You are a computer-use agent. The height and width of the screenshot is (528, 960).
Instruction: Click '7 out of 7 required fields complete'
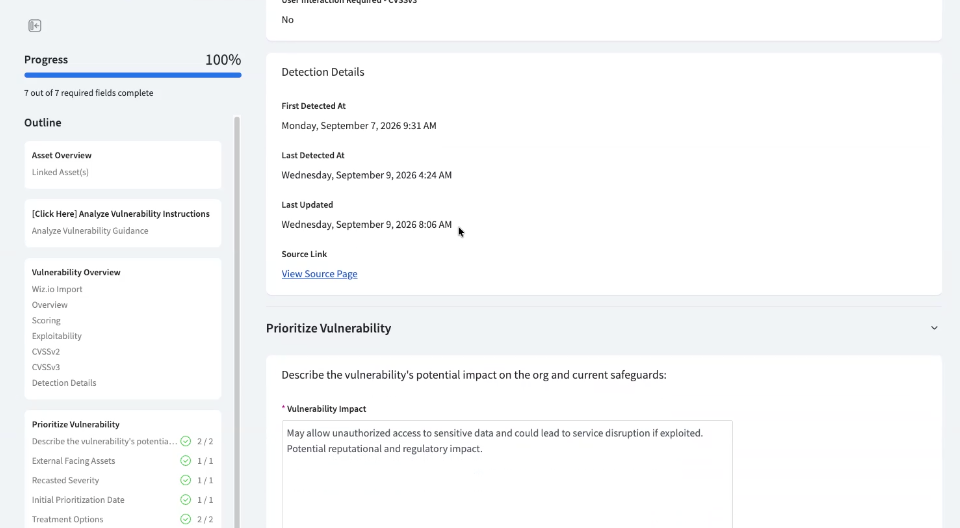coord(89,93)
